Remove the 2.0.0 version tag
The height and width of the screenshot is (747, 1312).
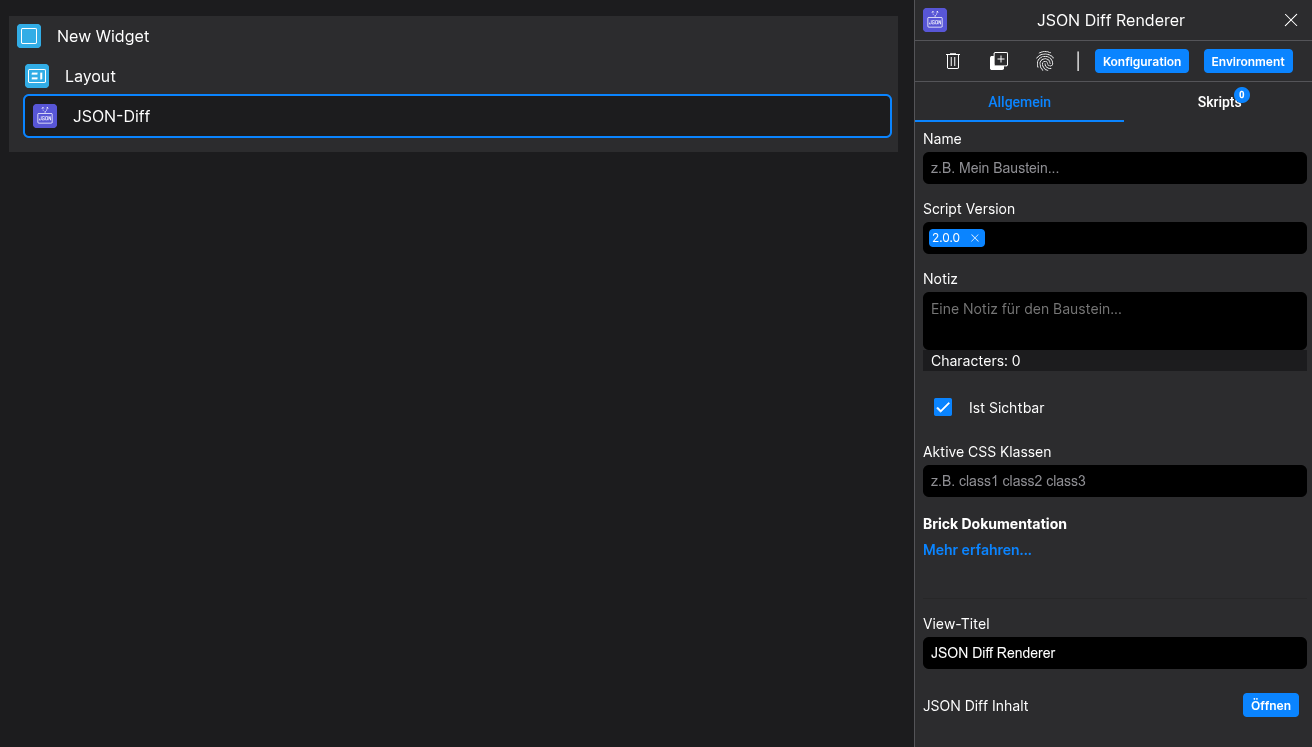click(975, 238)
